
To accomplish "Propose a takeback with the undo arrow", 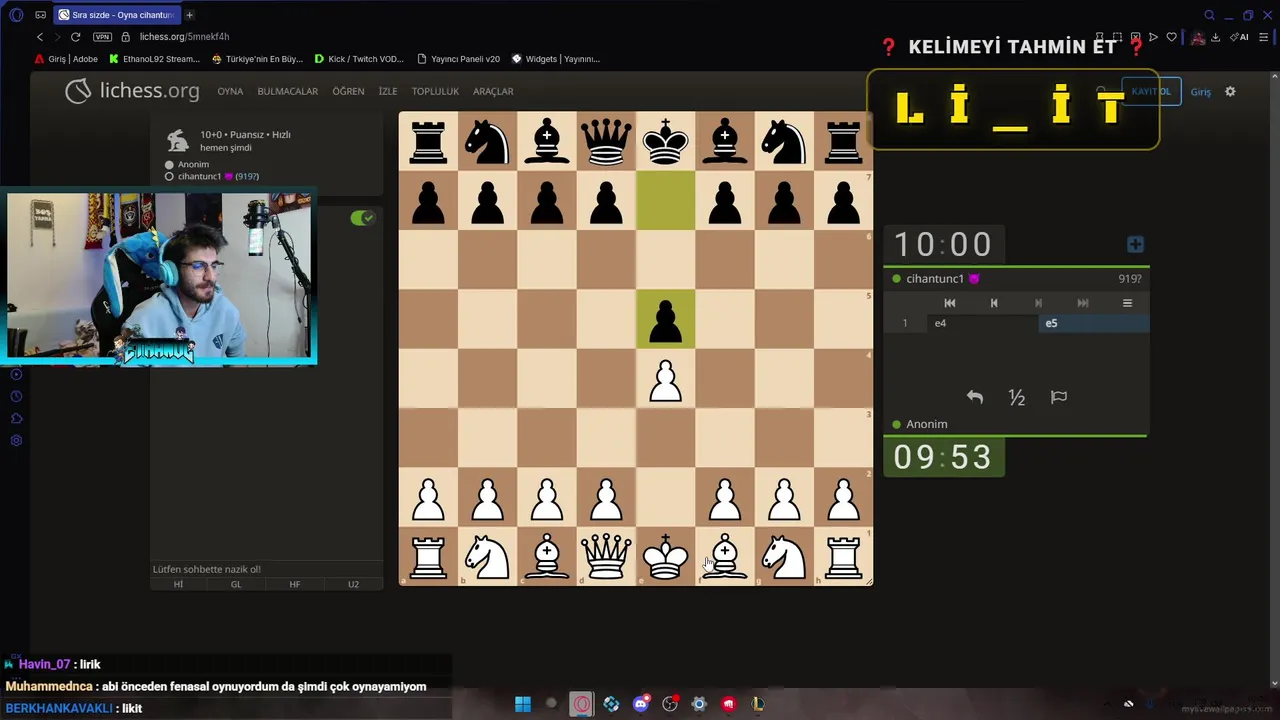I will point(975,398).
